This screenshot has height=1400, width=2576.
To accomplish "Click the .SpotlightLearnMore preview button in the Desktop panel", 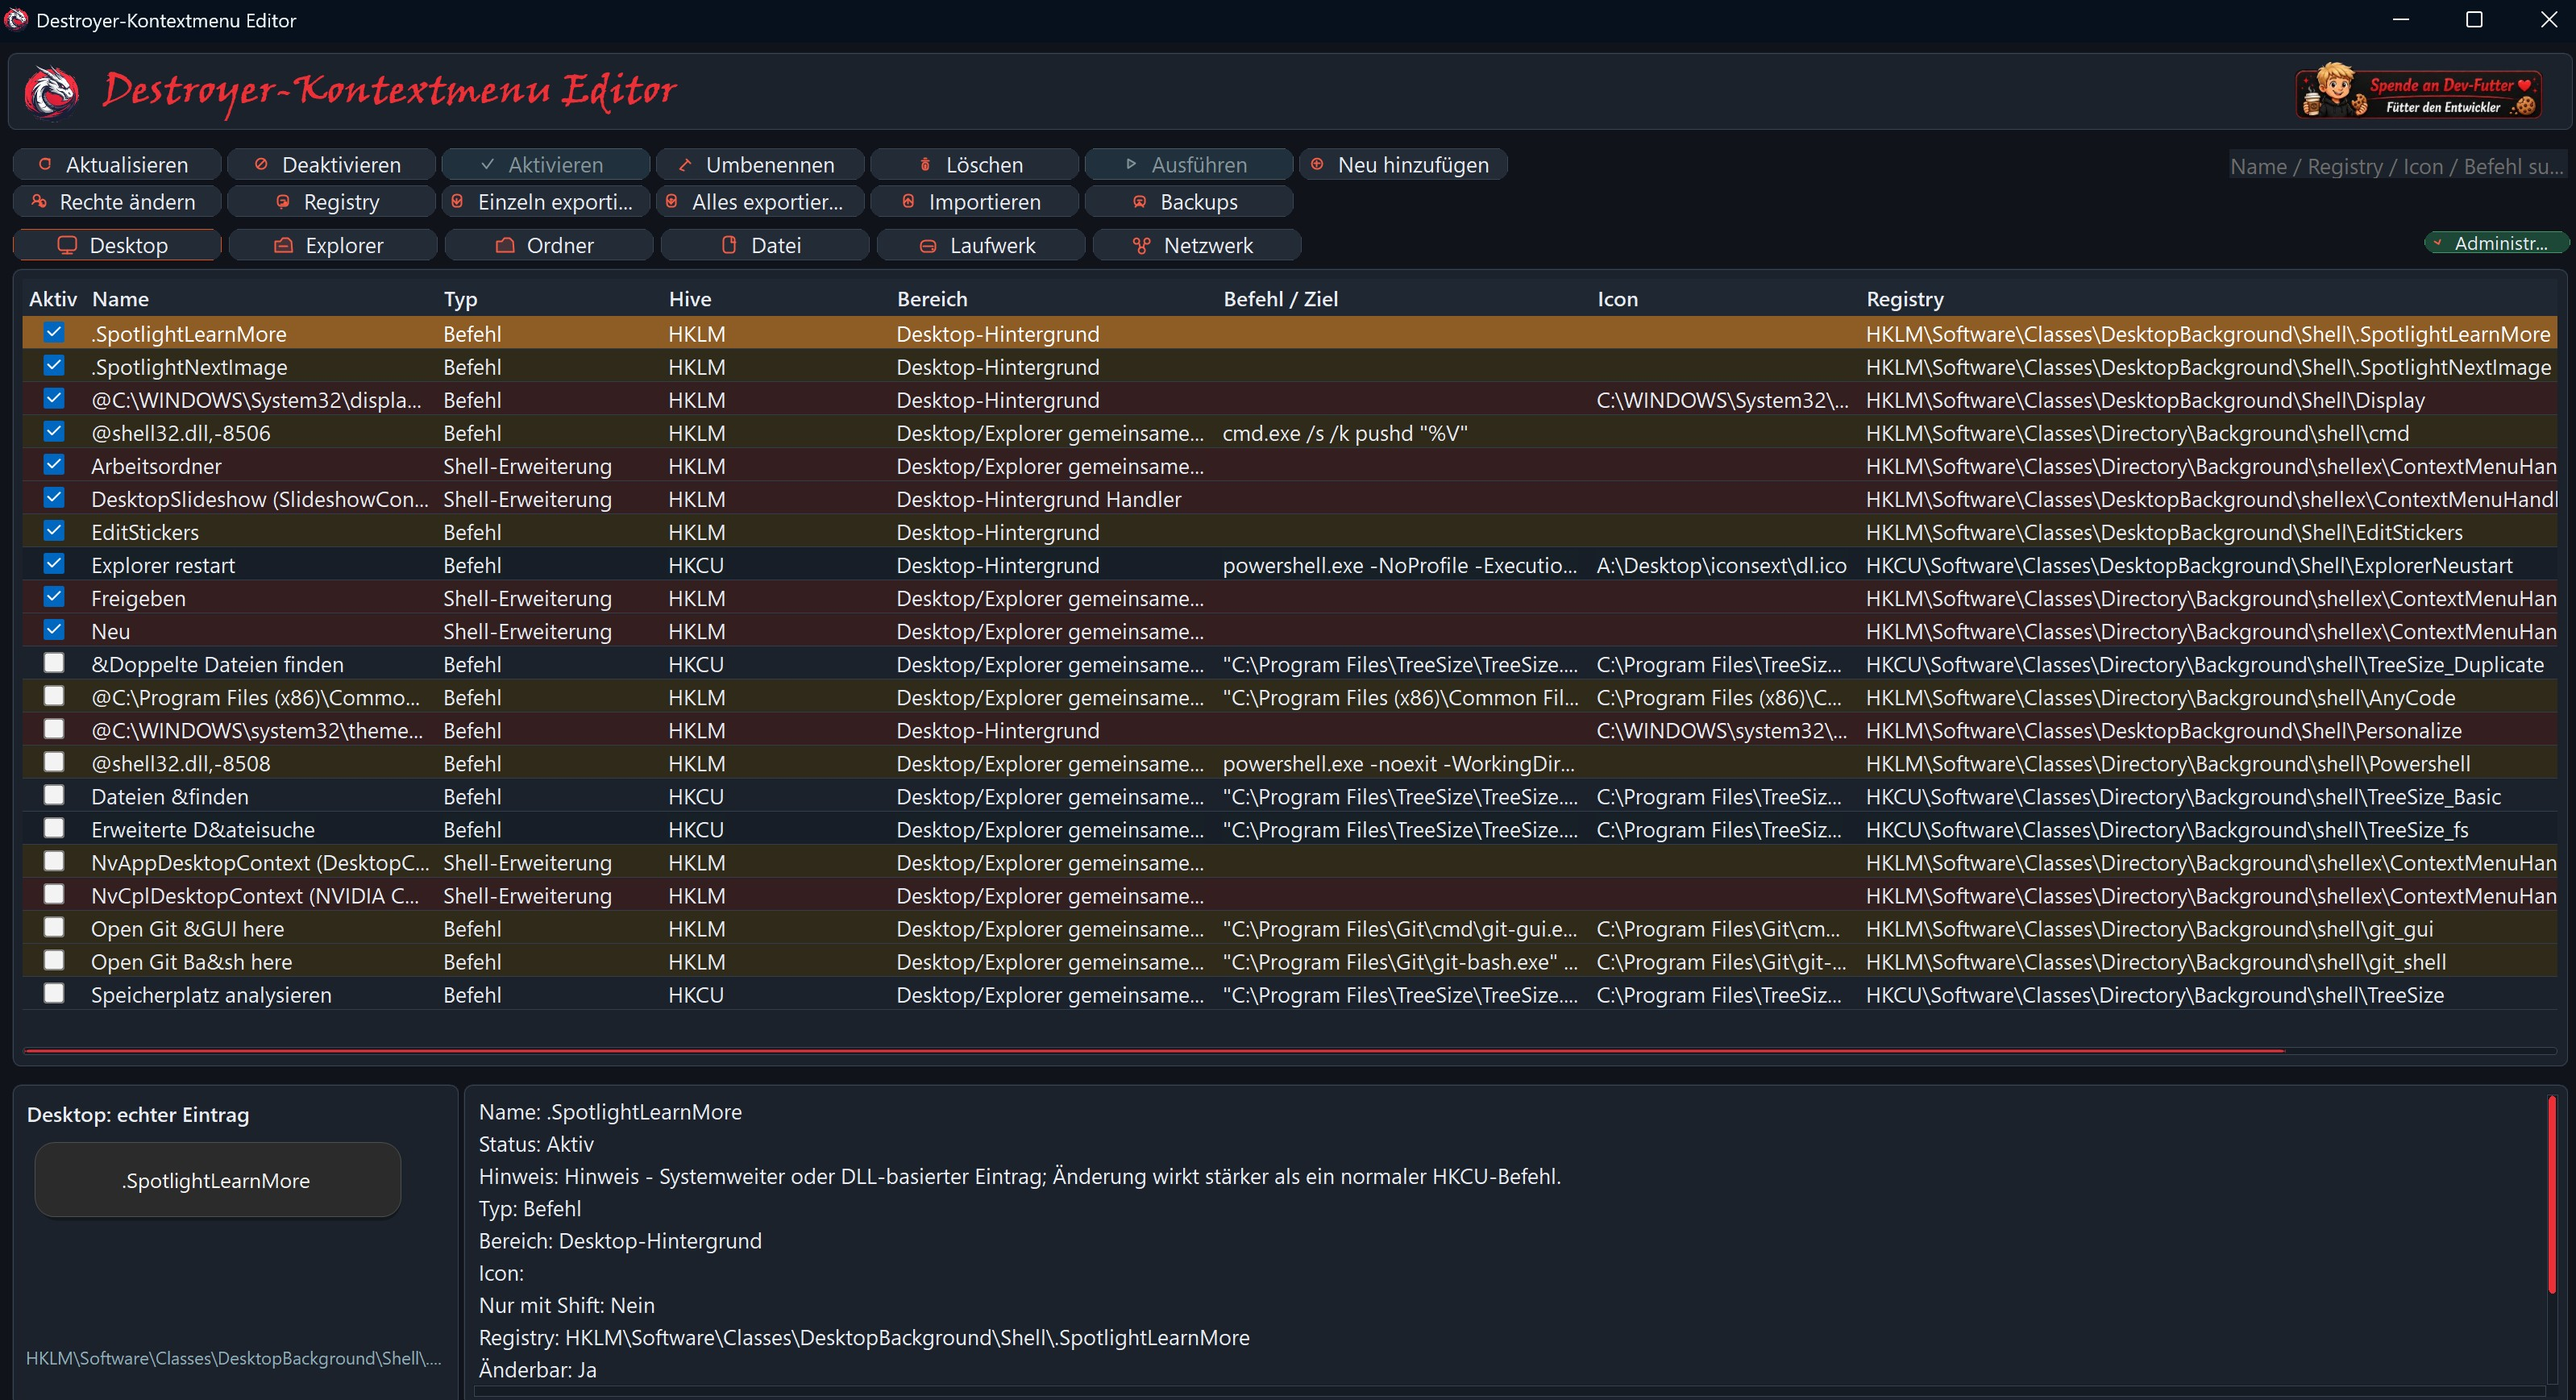I will click(x=217, y=1180).
